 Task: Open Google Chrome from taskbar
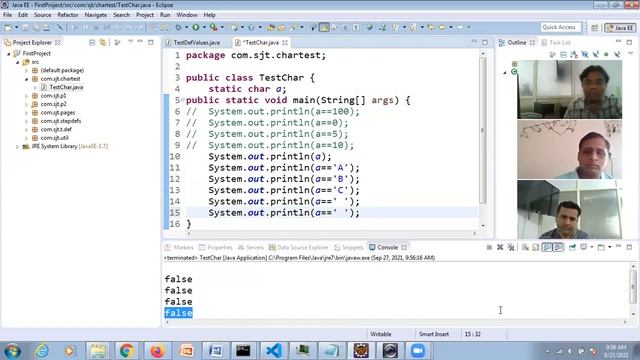(127, 351)
